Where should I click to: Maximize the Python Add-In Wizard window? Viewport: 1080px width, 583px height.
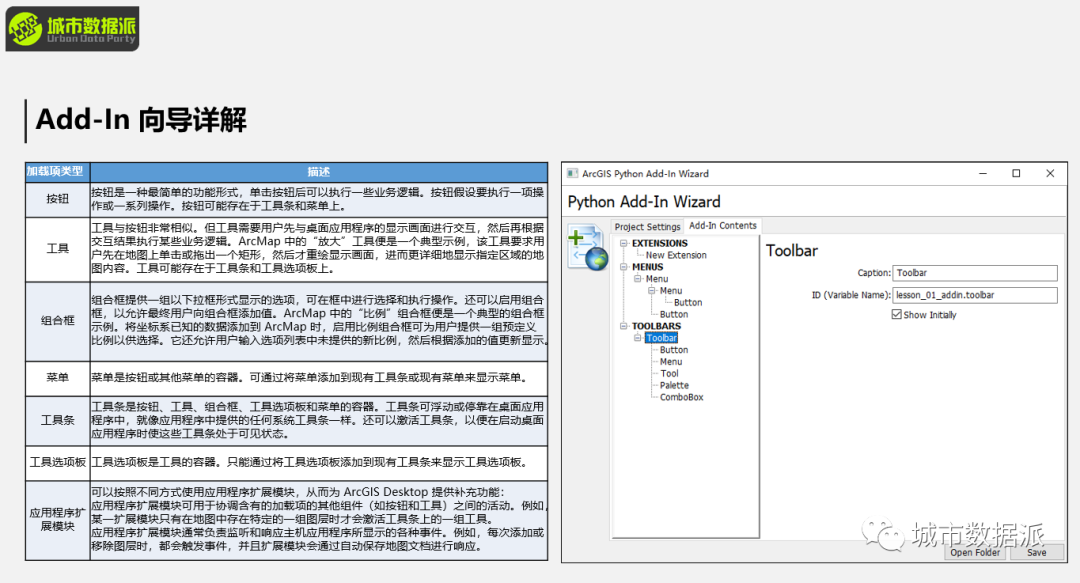click(1016, 174)
